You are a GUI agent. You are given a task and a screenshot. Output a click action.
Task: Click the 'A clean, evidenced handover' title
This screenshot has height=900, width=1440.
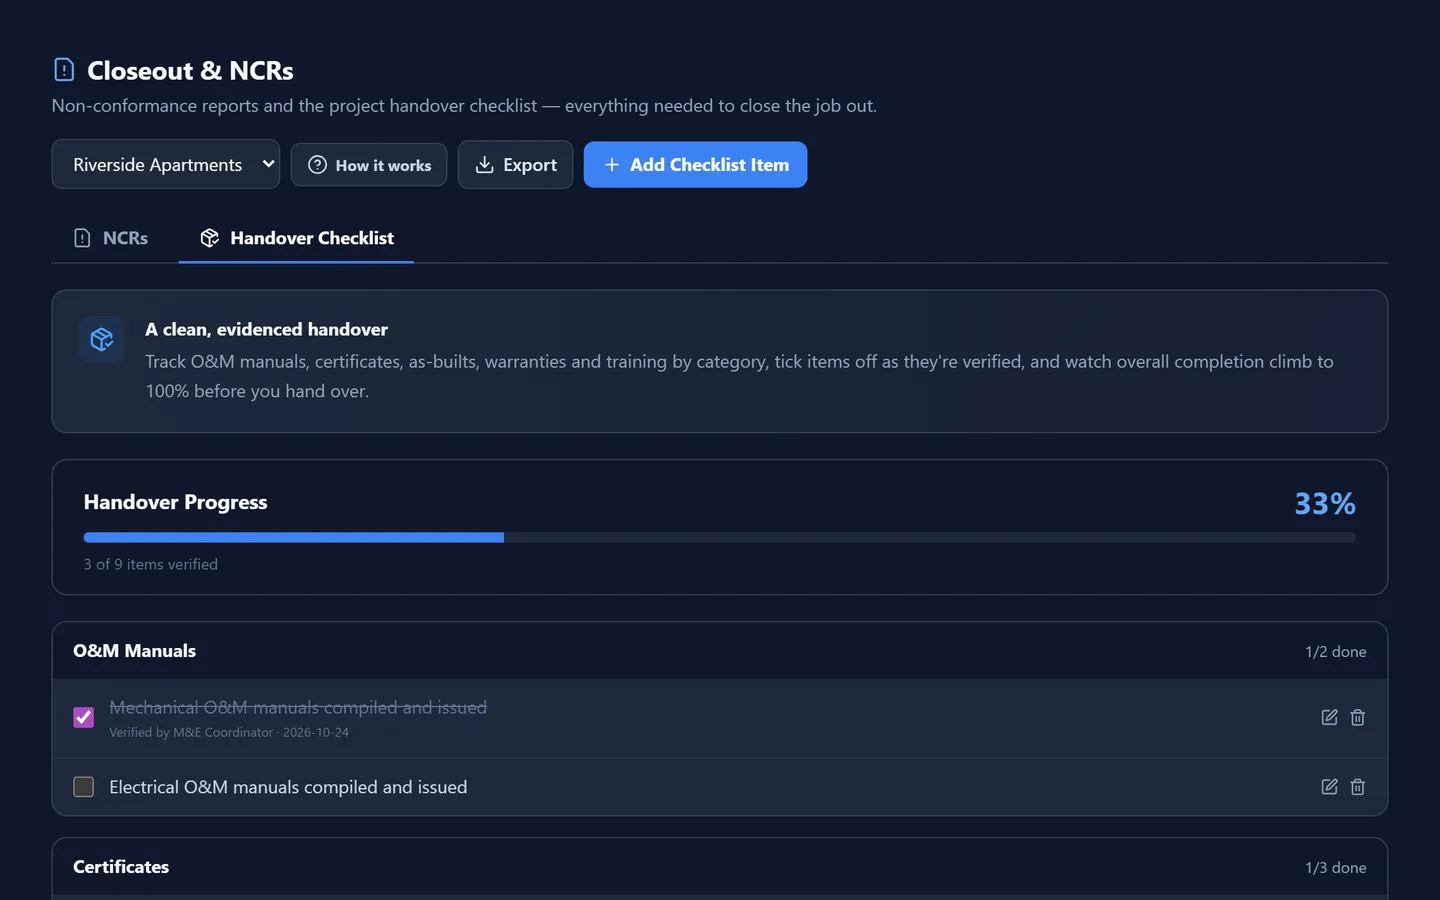click(266, 329)
